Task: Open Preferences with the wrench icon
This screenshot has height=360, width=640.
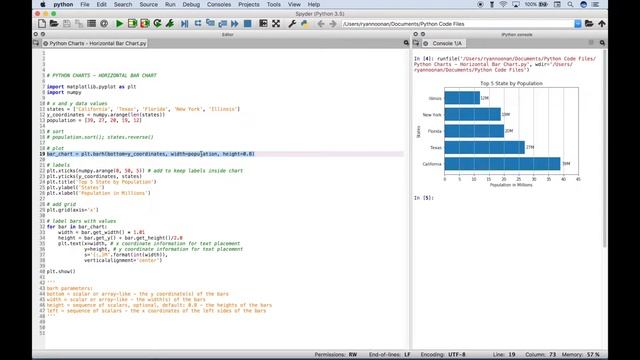Action: click(292, 24)
